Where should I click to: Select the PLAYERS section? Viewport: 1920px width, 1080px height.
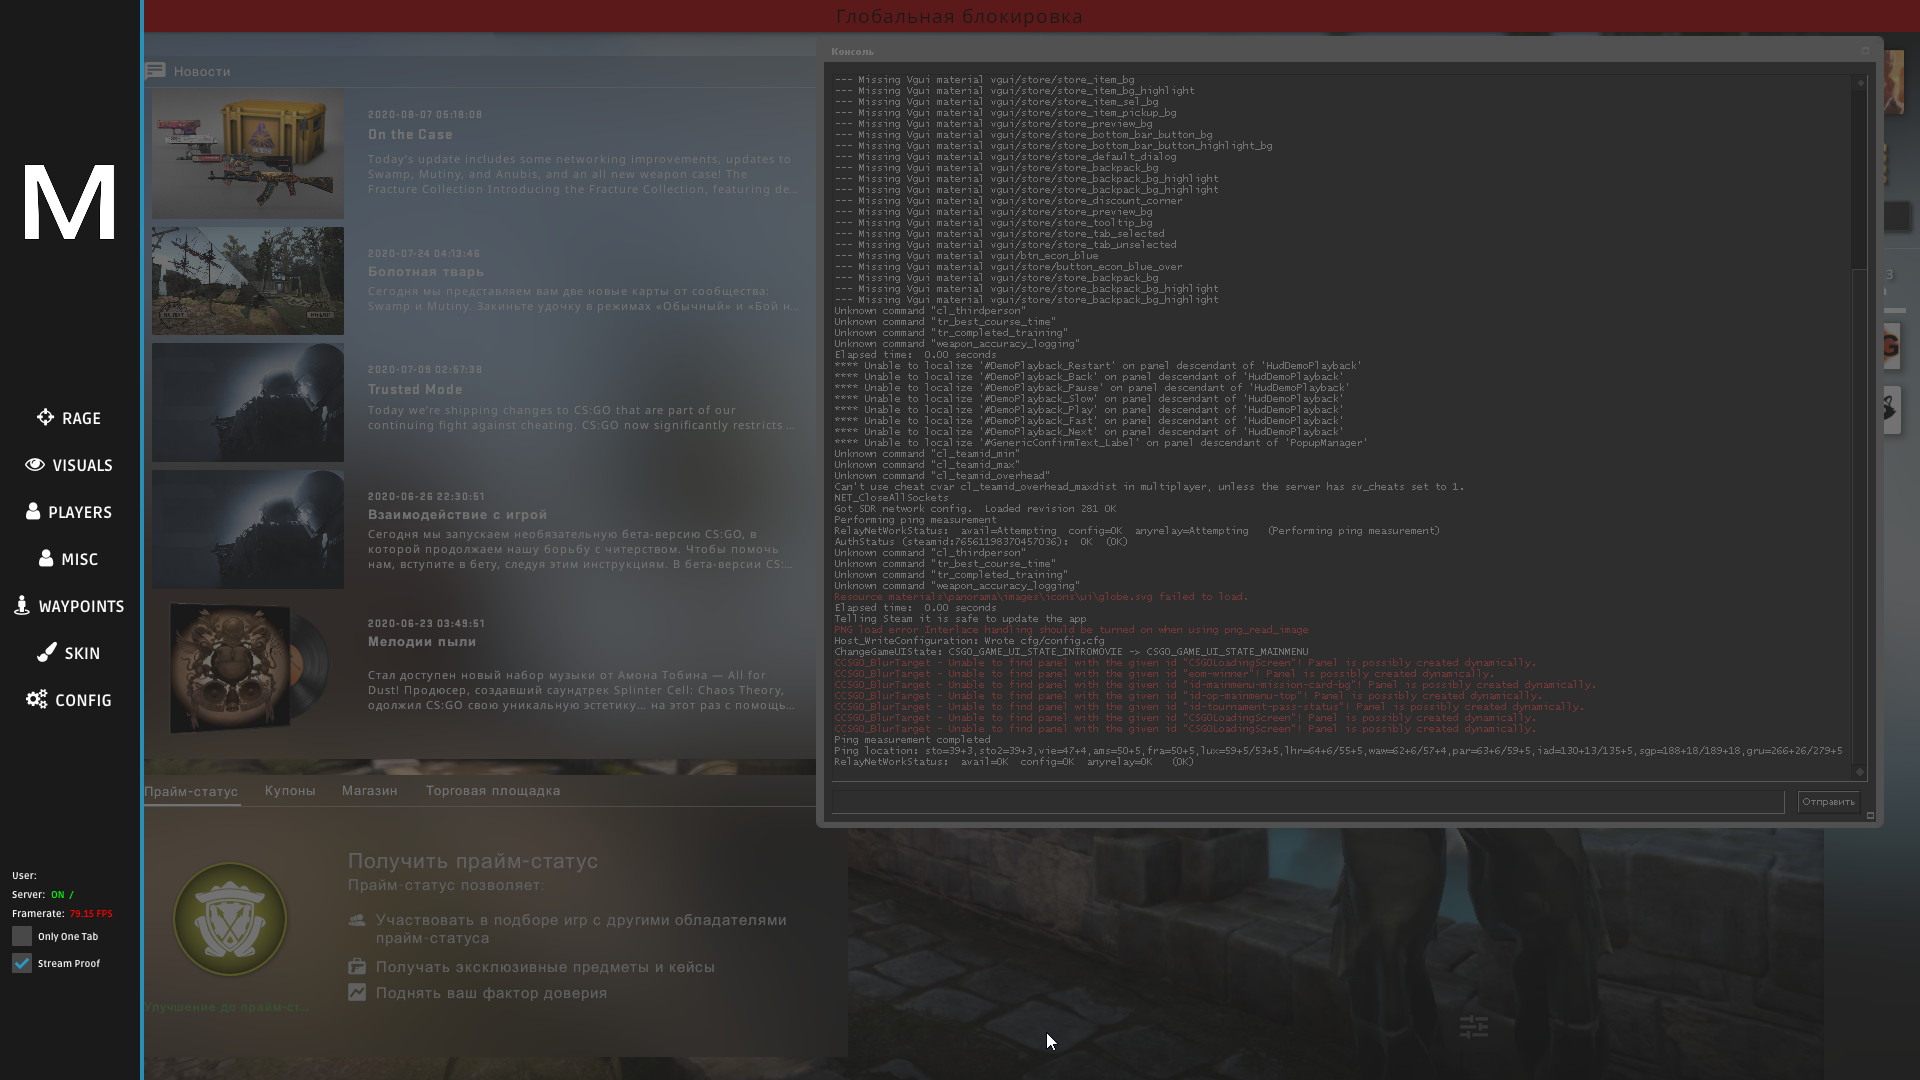69,512
